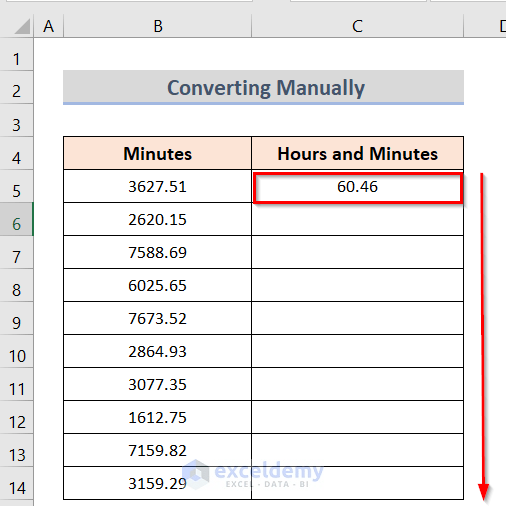Select row 7 header
Image resolution: width=506 pixels, height=506 pixels.
pos(16,252)
